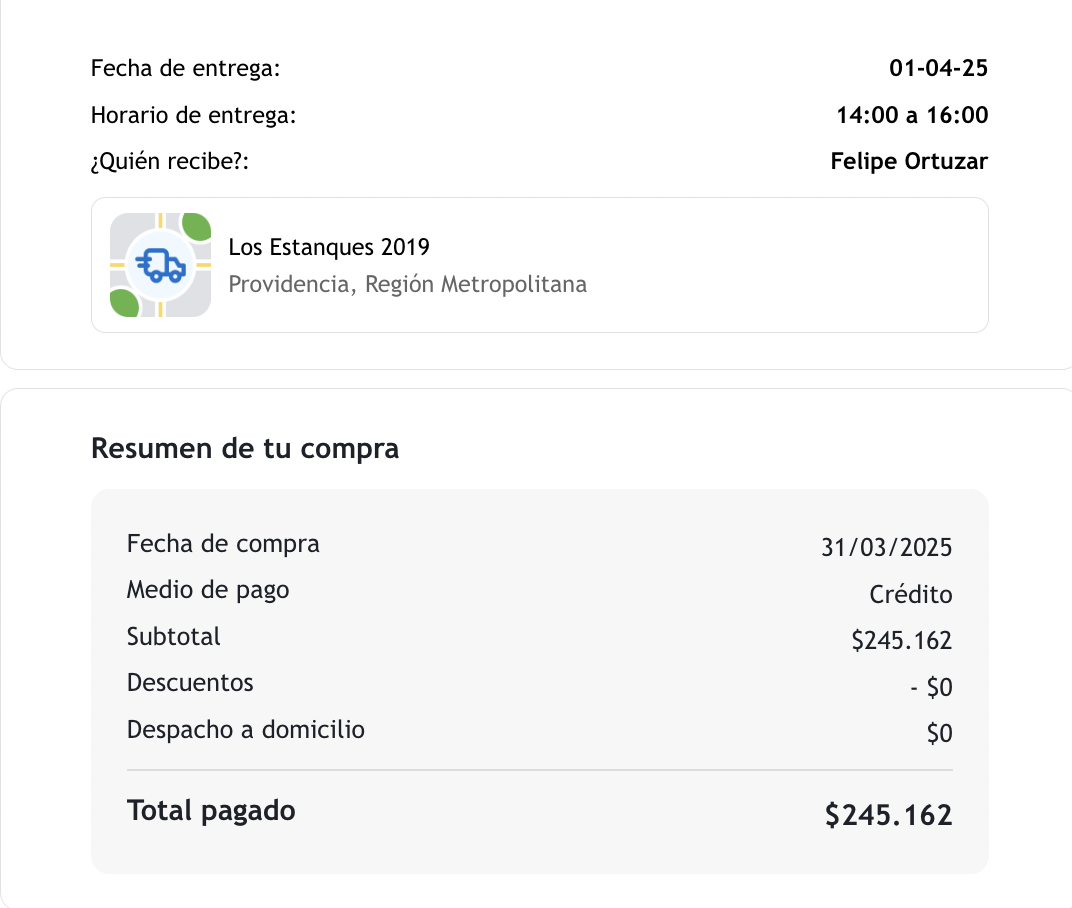Click the Medio de pago label
The image size is (1072, 908).
208,590
